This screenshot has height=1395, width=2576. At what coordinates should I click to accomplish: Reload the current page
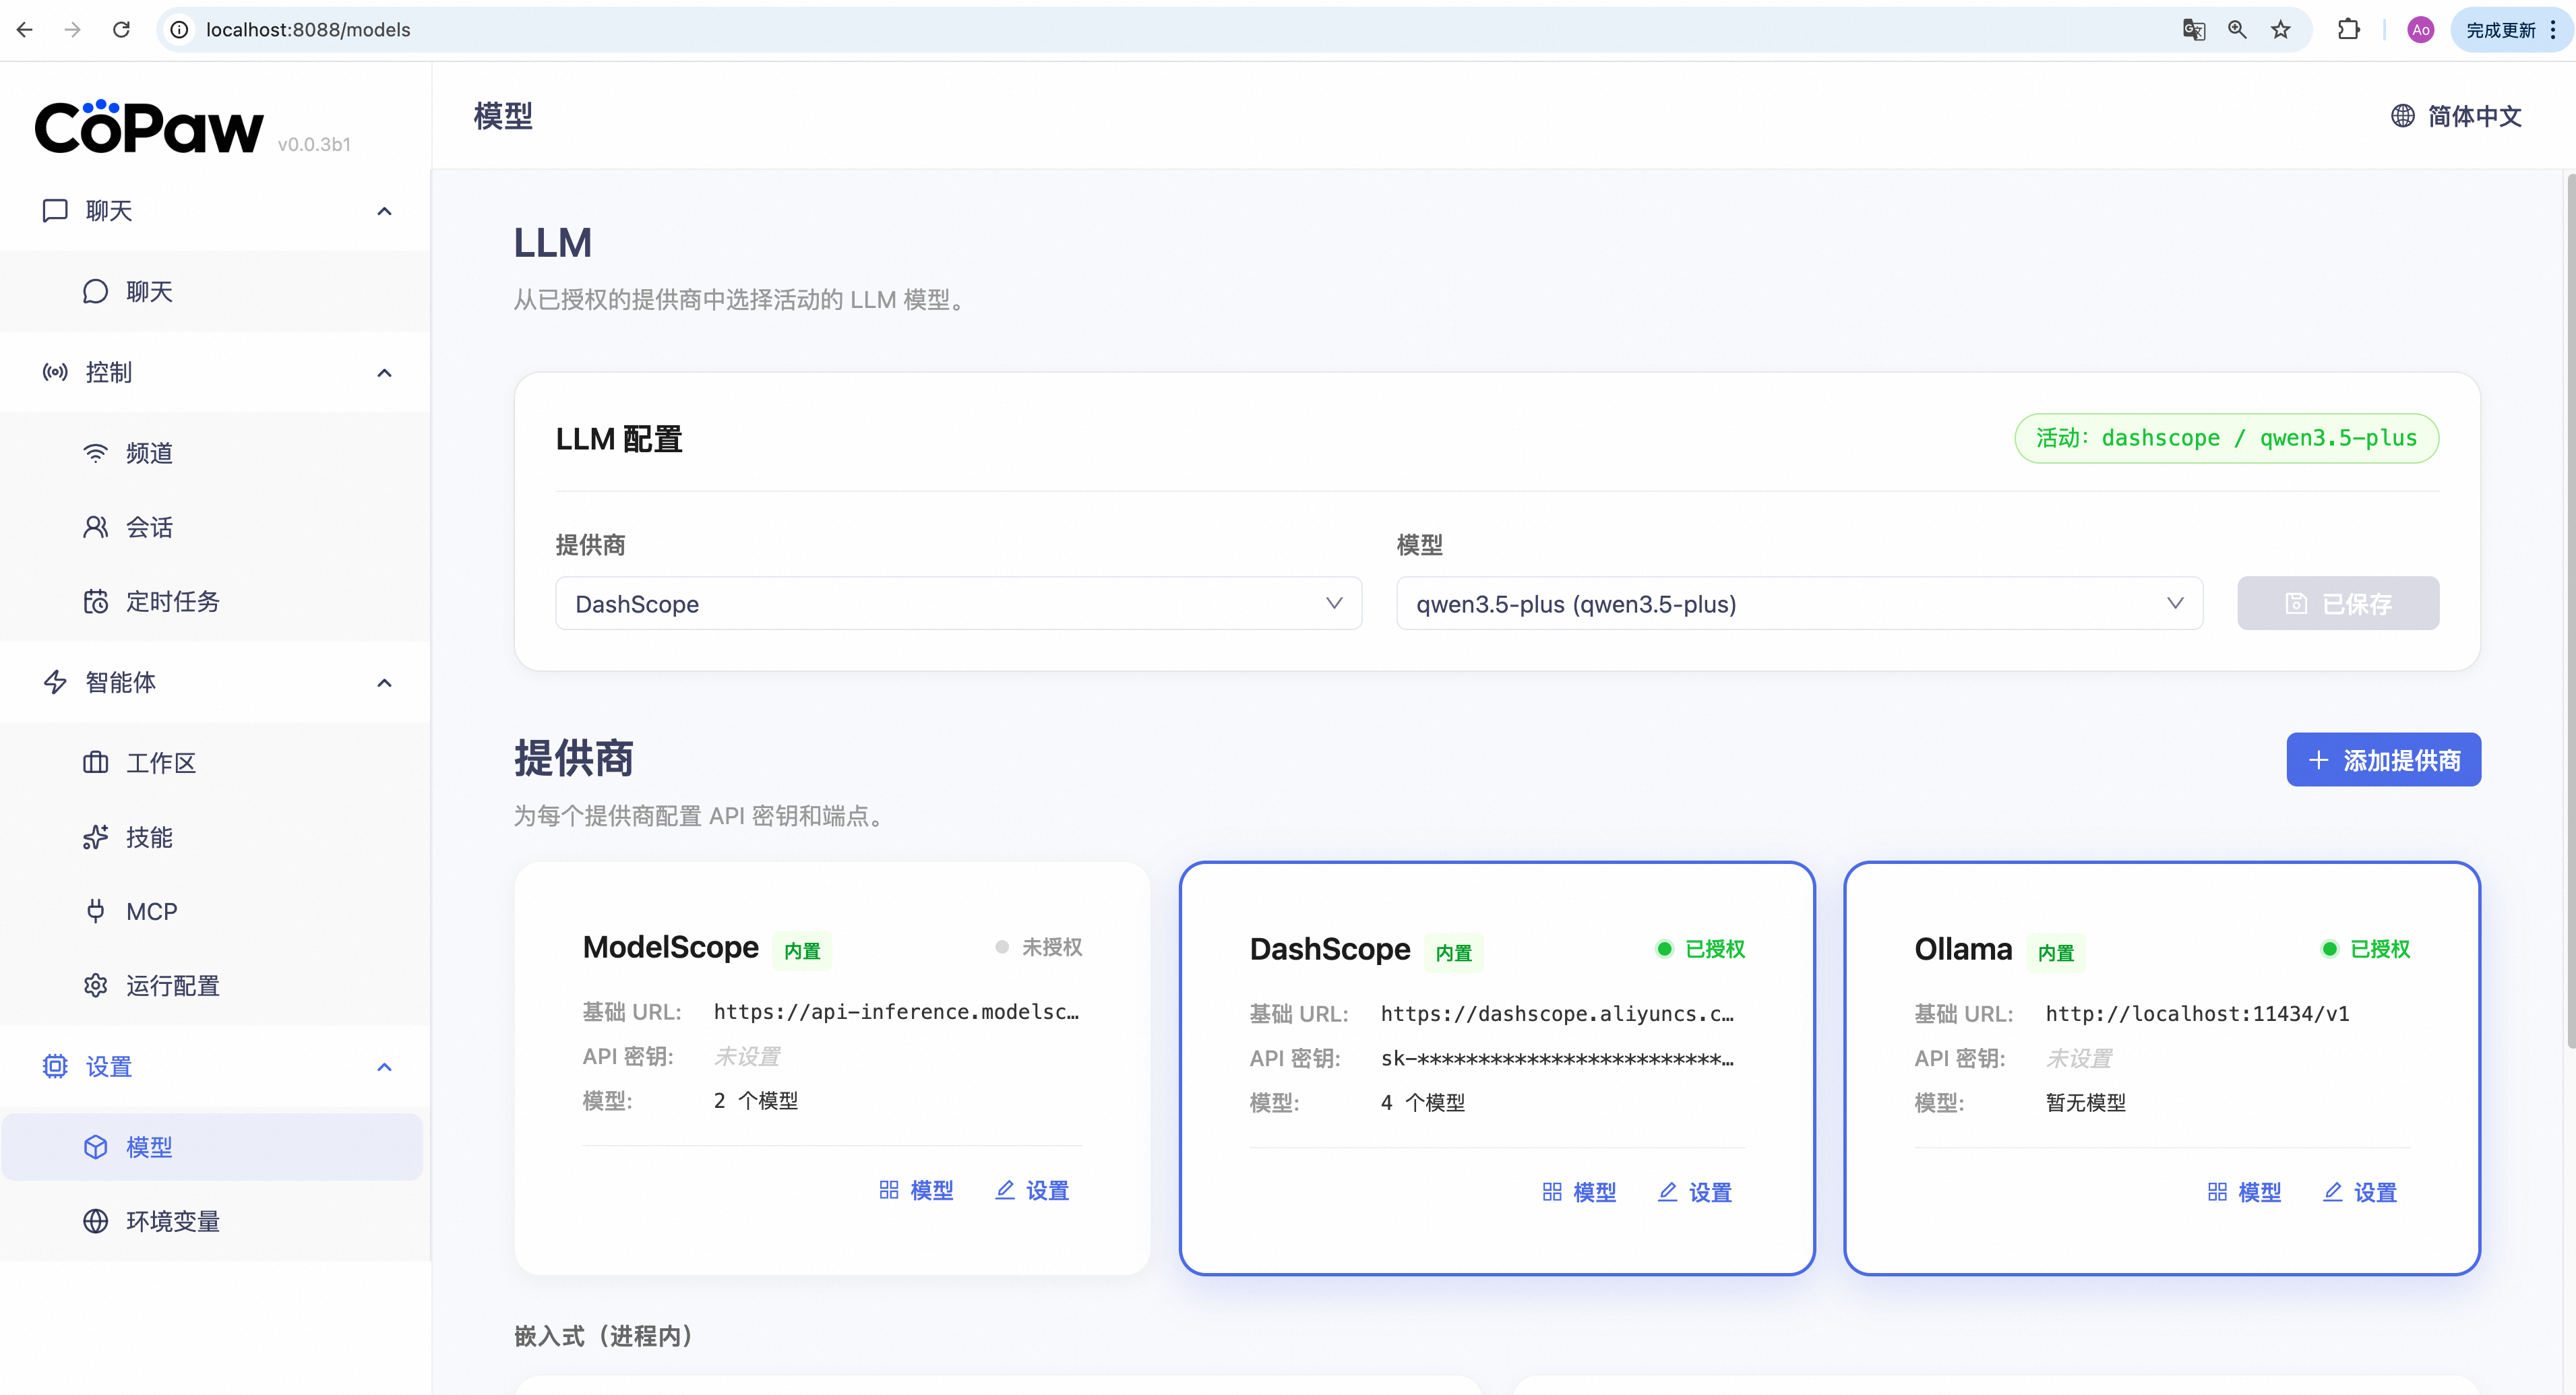click(x=121, y=30)
